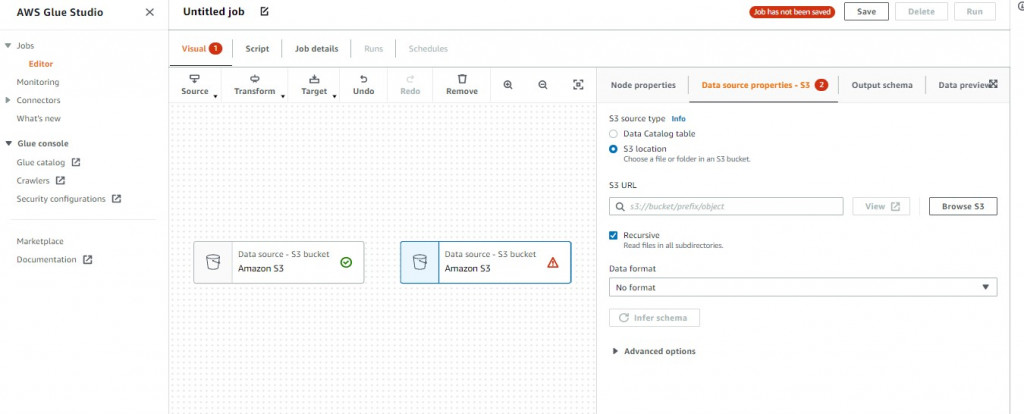This screenshot has width=1024, height=414.
Task: Open Editor in the Jobs menu
Action: 40,64
